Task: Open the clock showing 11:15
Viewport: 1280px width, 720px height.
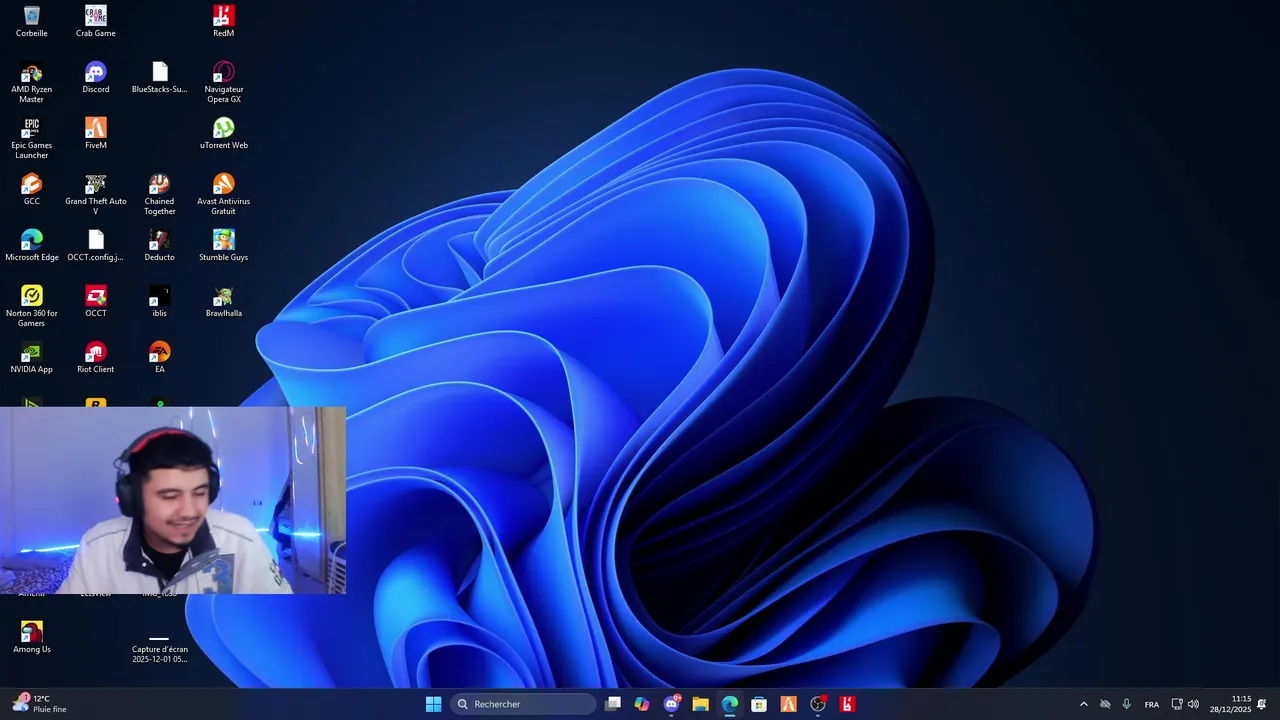Action: (1231, 704)
